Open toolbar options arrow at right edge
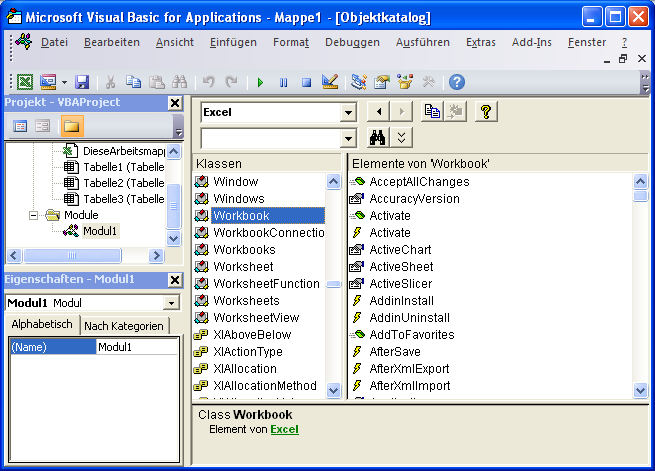This screenshot has height=471, width=655. (x=645, y=82)
